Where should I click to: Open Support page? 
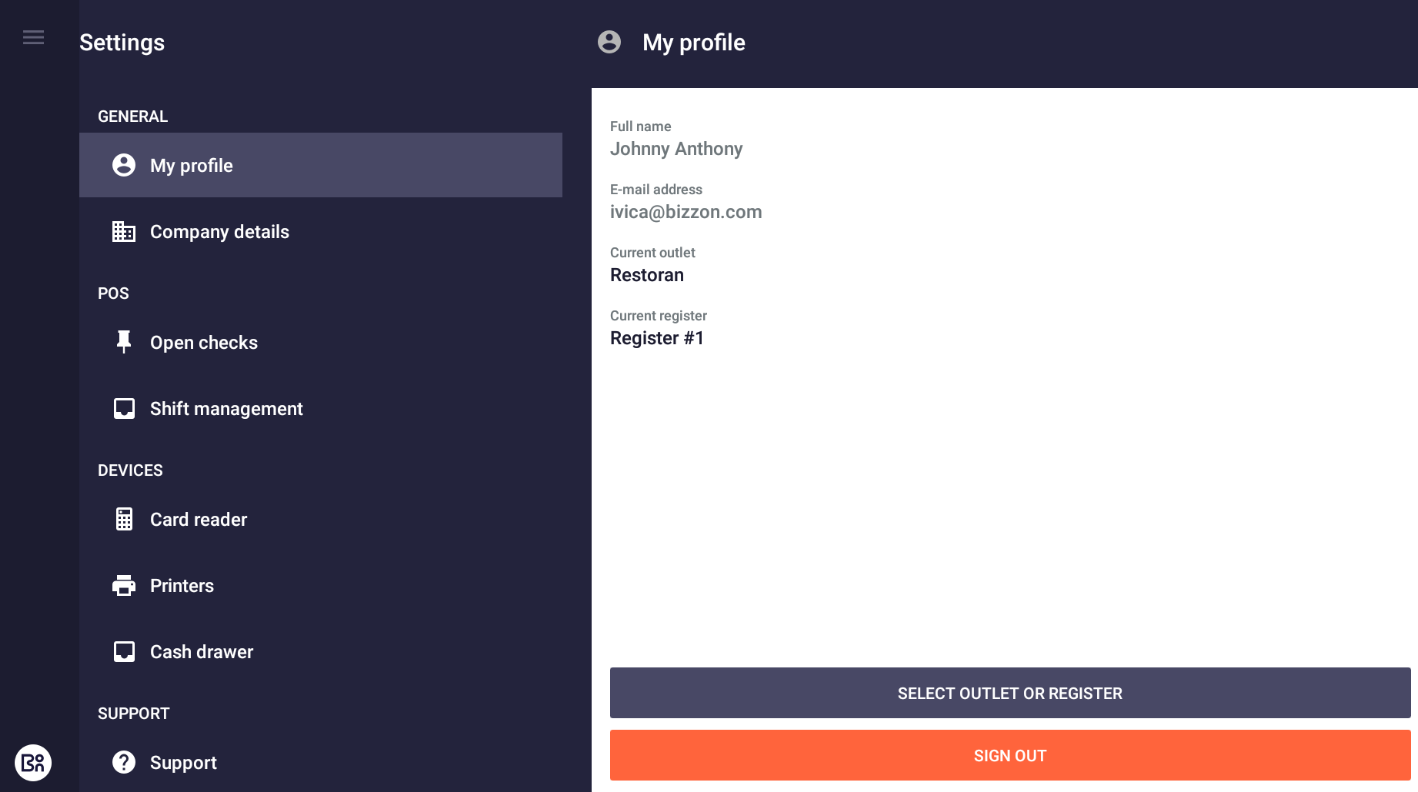click(x=320, y=762)
